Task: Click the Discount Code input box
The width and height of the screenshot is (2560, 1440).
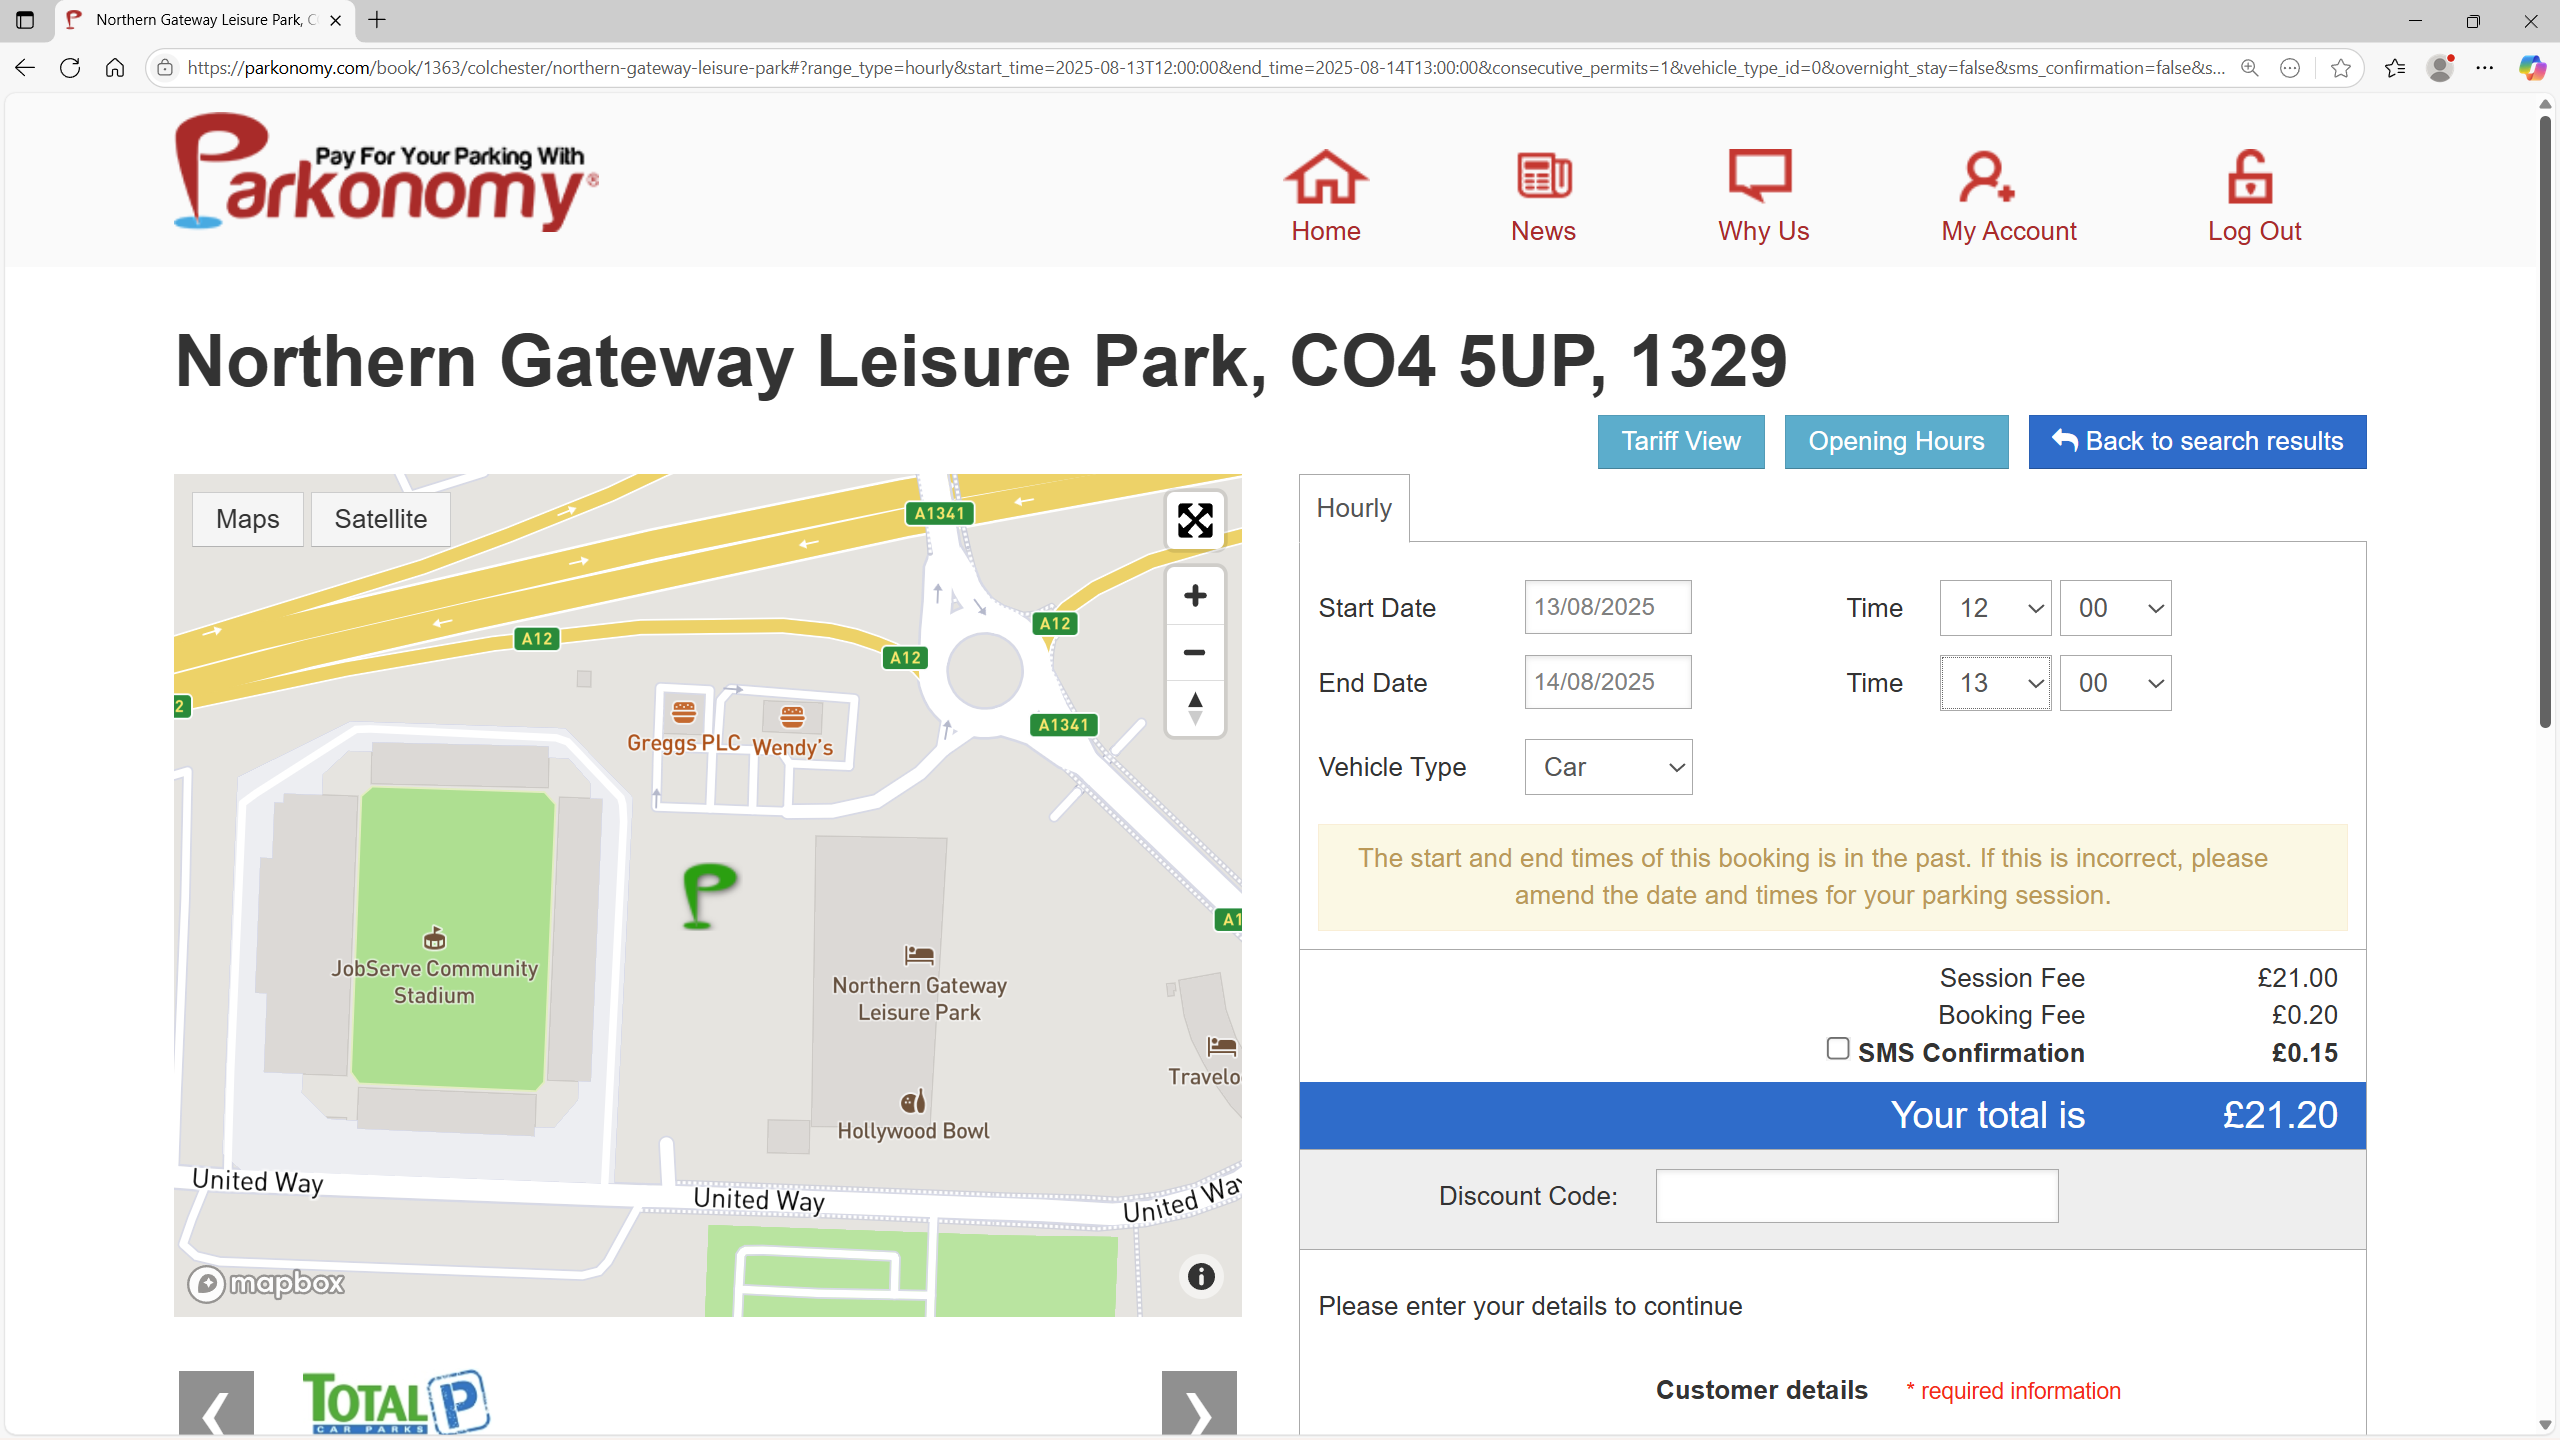Action: 1857,1196
